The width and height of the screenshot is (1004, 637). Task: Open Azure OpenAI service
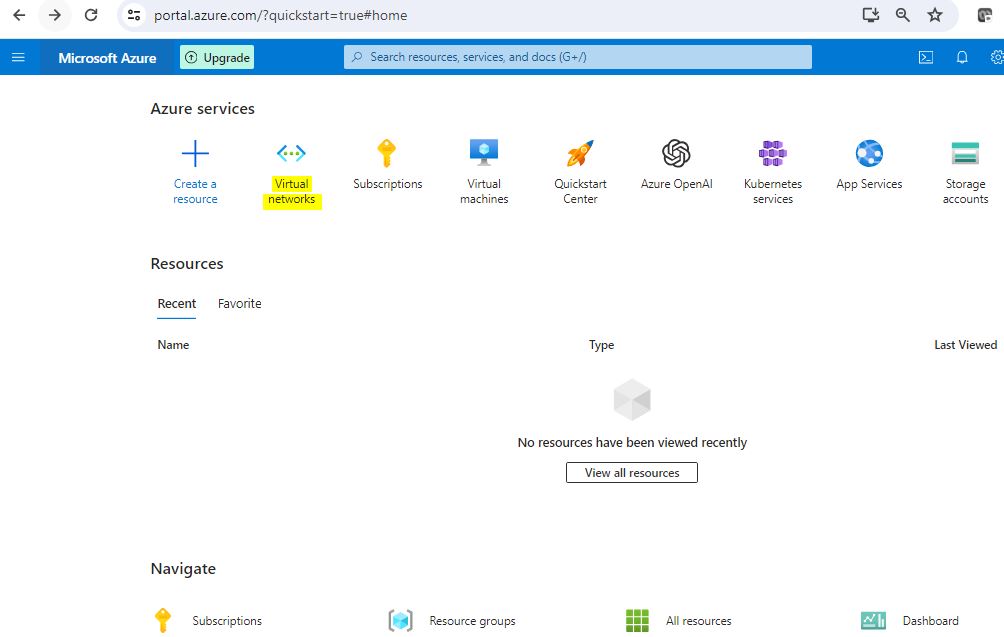[x=676, y=154]
